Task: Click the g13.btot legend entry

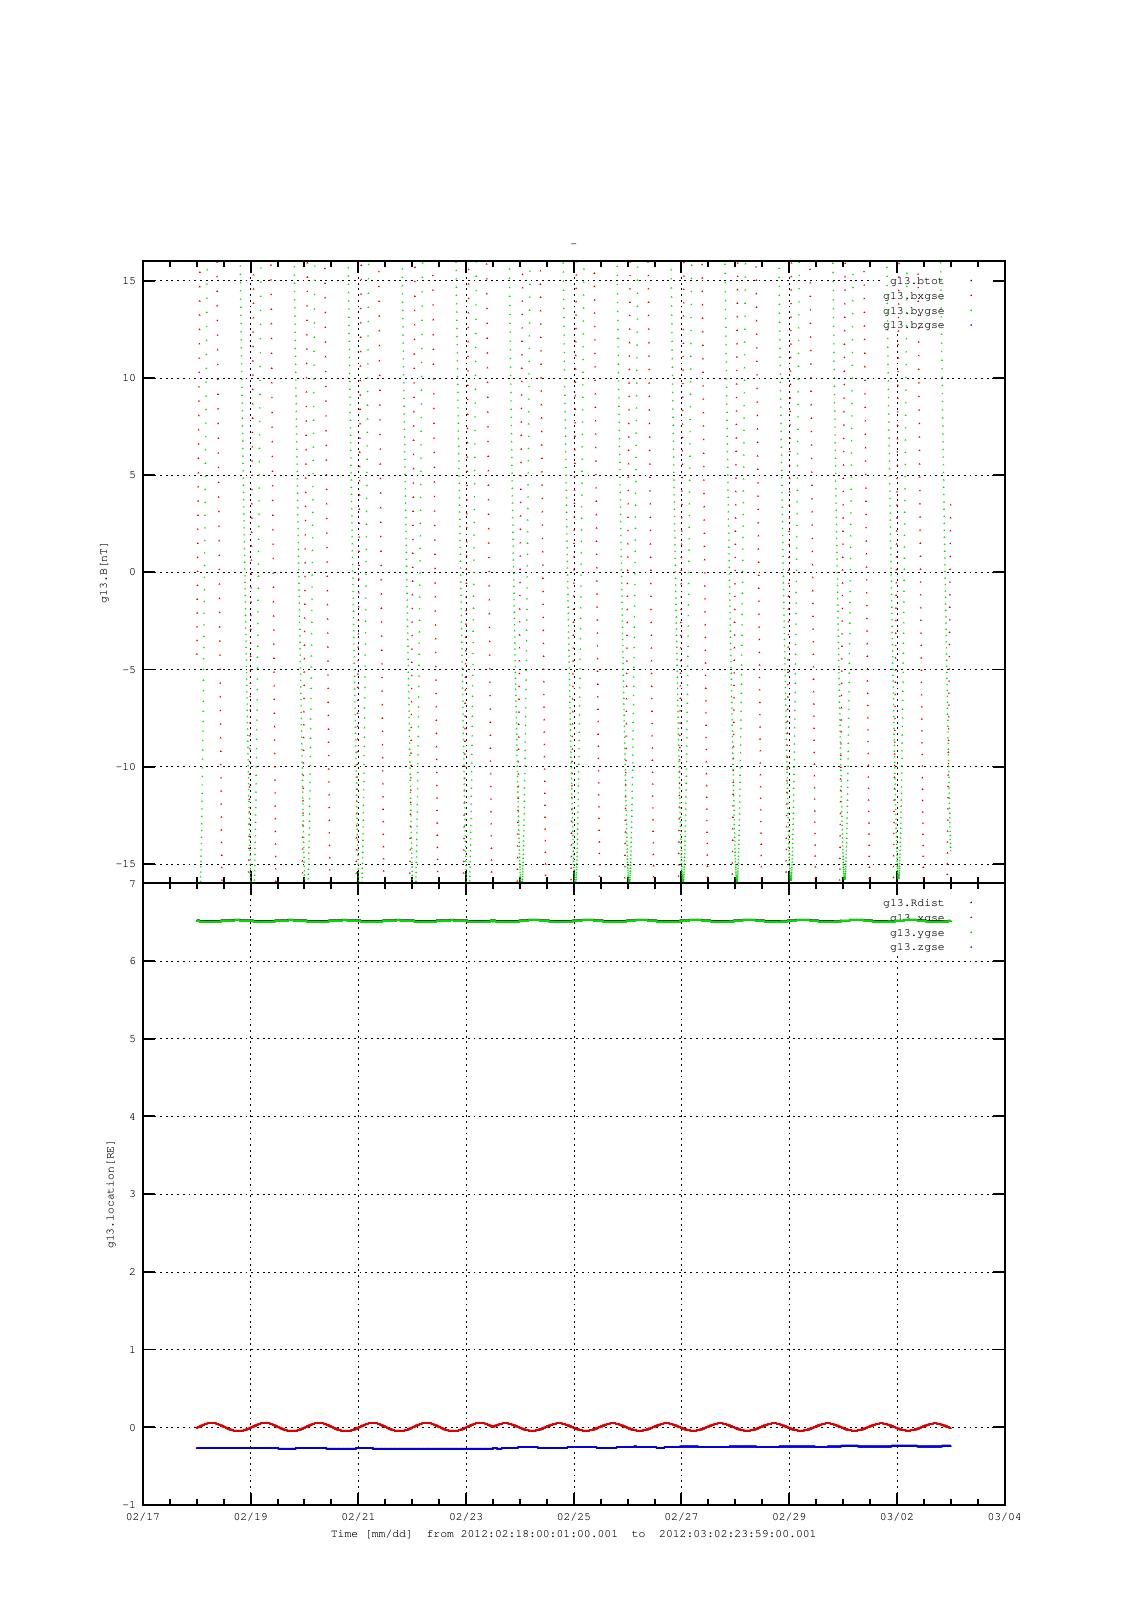Action: (x=917, y=281)
